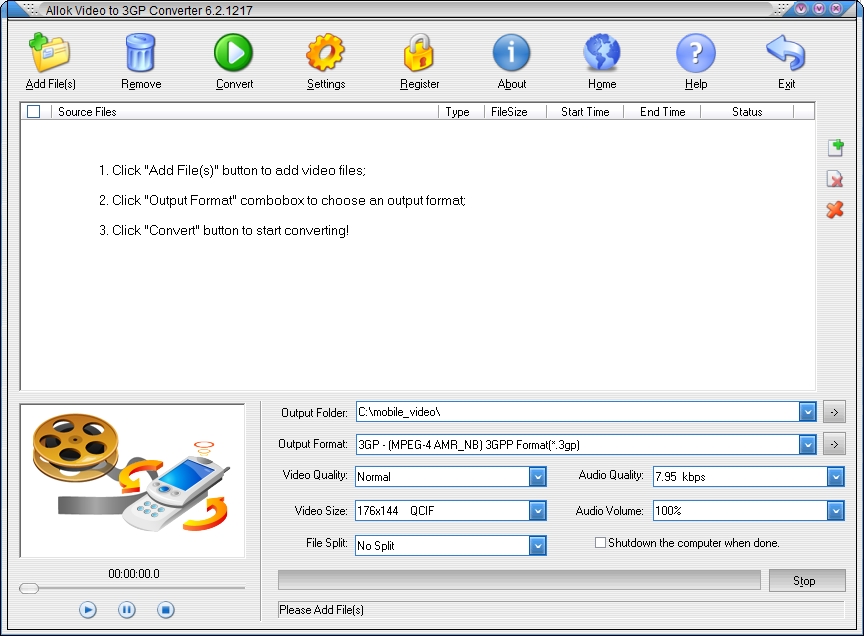Expand the Output Folder dropdown
This screenshot has width=864, height=636.
coord(807,412)
